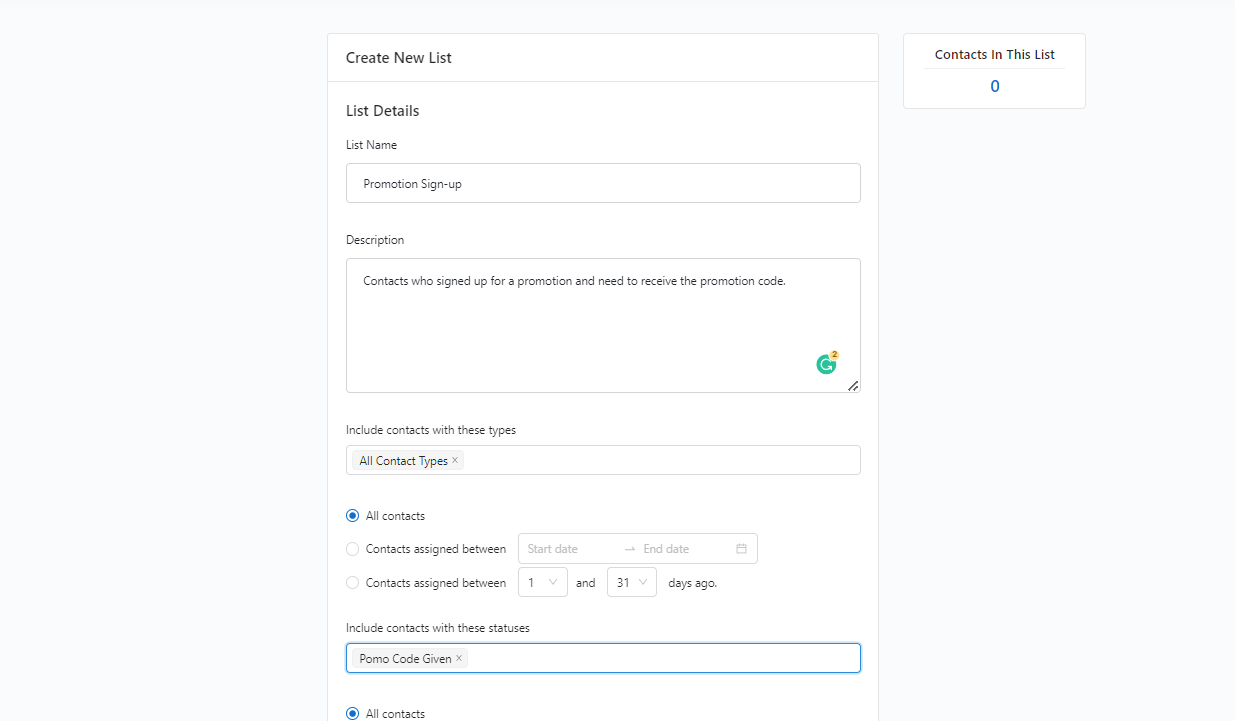Open the Grammarly widget in Description
The image size is (1235, 721).
pos(826,364)
